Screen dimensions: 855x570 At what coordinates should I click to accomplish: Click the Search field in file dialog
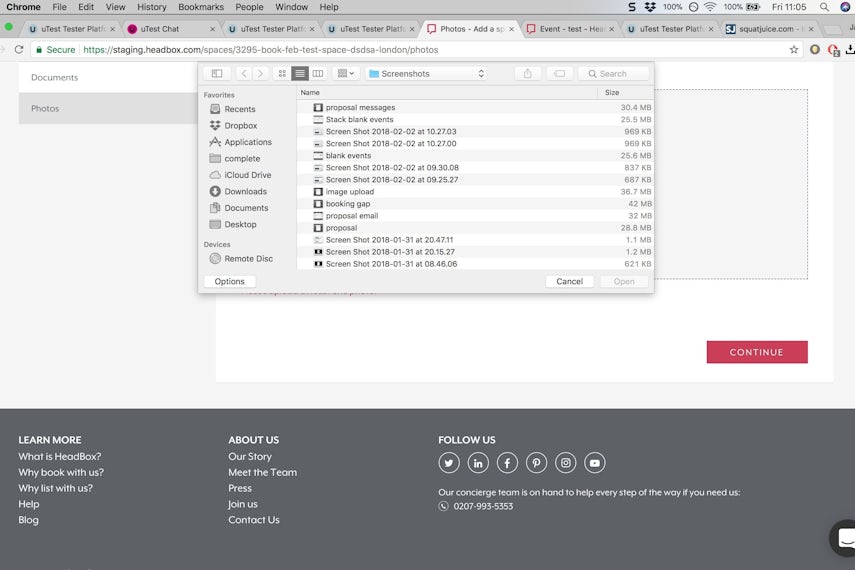pyautogui.click(x=614, y=73)
